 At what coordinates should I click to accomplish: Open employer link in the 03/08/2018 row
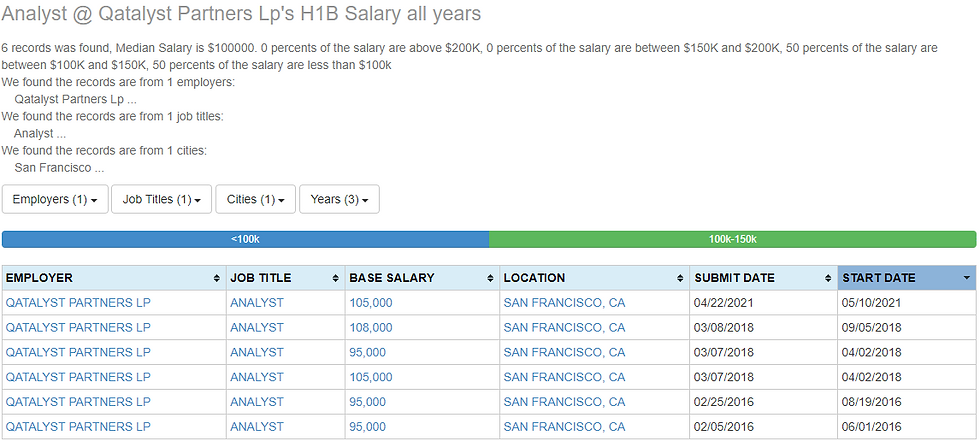click(78, 328)
